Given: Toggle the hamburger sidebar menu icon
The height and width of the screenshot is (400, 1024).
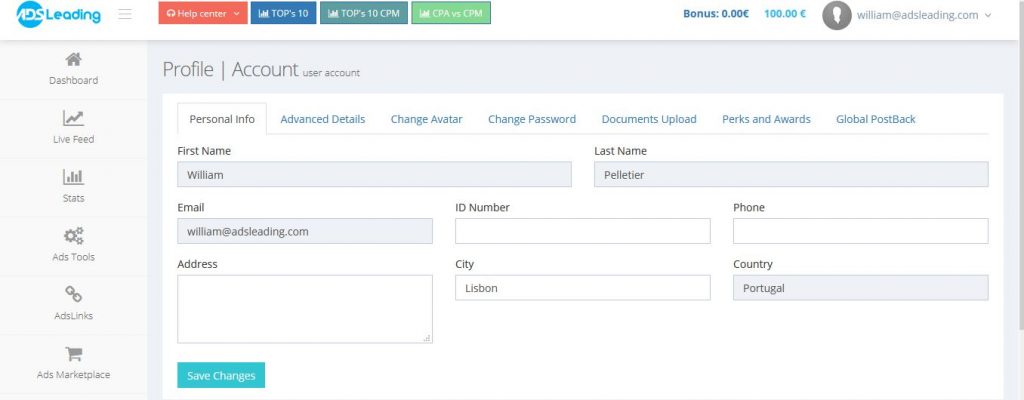Looking at the screenshot, I should pos(125,14).
